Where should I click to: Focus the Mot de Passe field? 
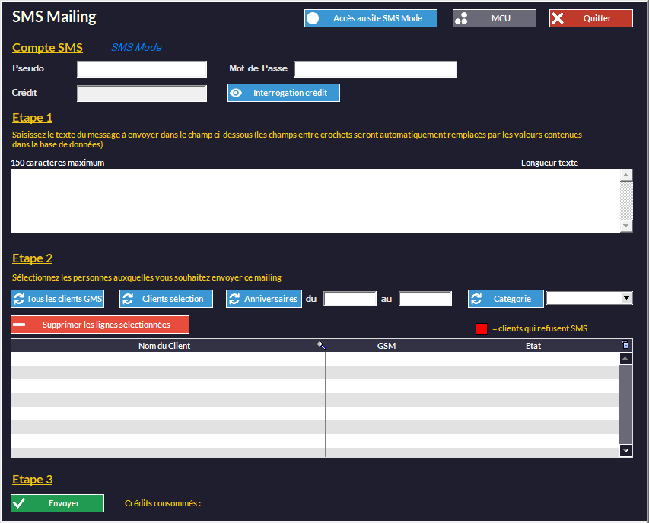[375, 70]
